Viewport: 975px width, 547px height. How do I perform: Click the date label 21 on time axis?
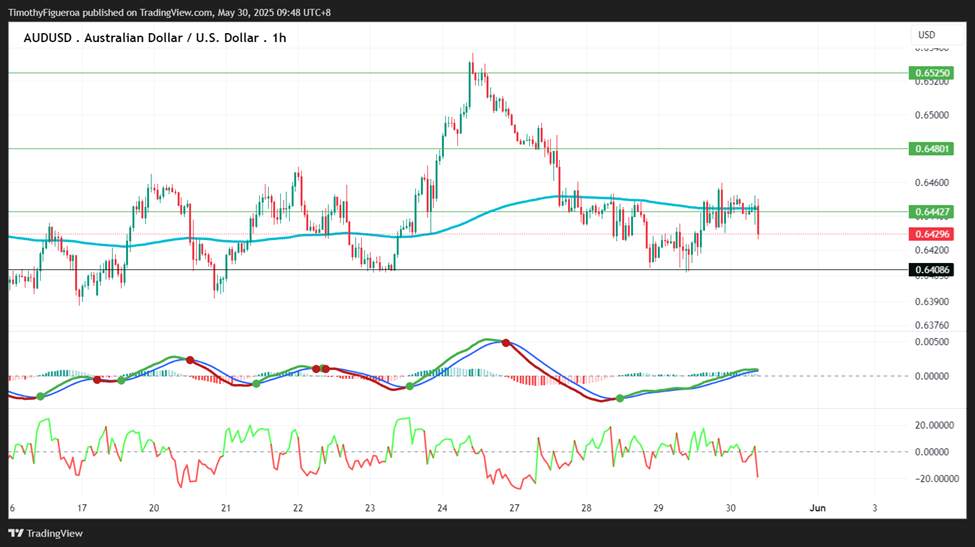[226, 508]
